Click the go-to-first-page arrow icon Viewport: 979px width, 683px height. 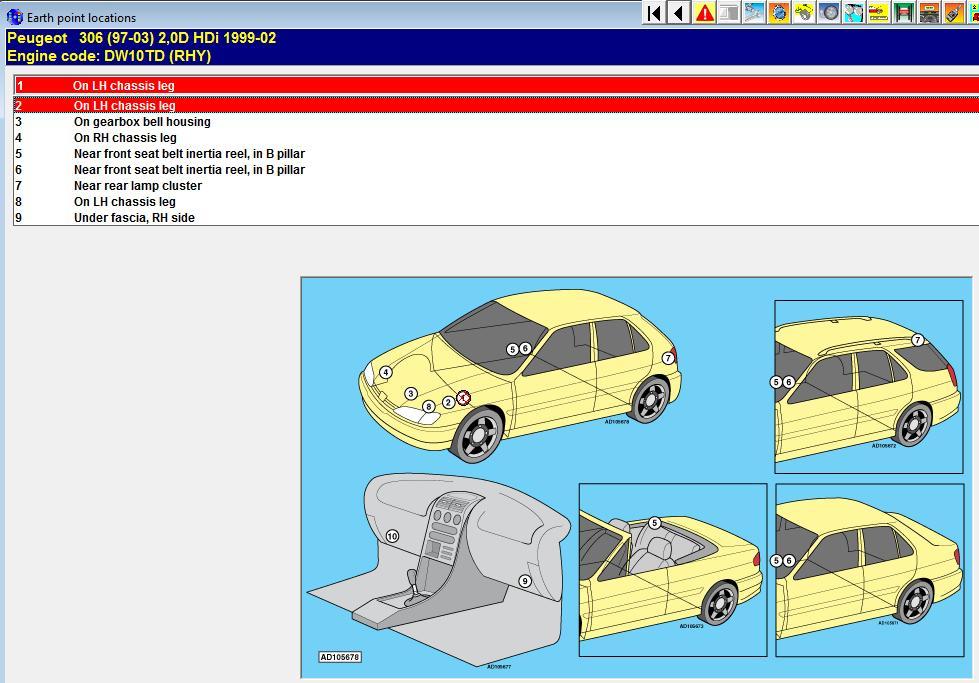coord(654,13)
